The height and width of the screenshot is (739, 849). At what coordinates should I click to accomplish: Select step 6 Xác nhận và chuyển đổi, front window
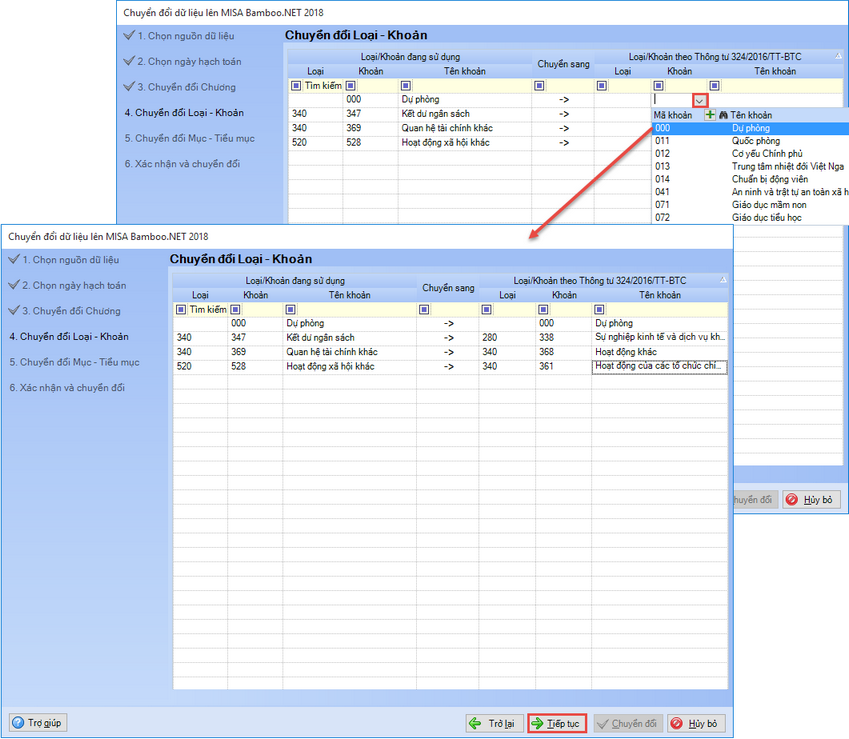pos(67,388)
